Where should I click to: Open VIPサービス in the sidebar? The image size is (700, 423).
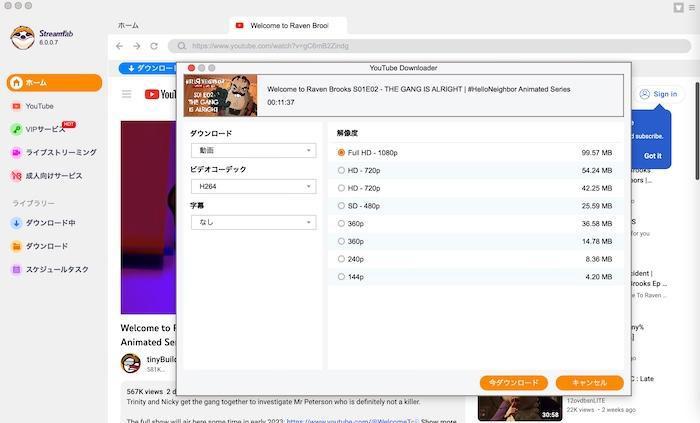coord(45,129)
